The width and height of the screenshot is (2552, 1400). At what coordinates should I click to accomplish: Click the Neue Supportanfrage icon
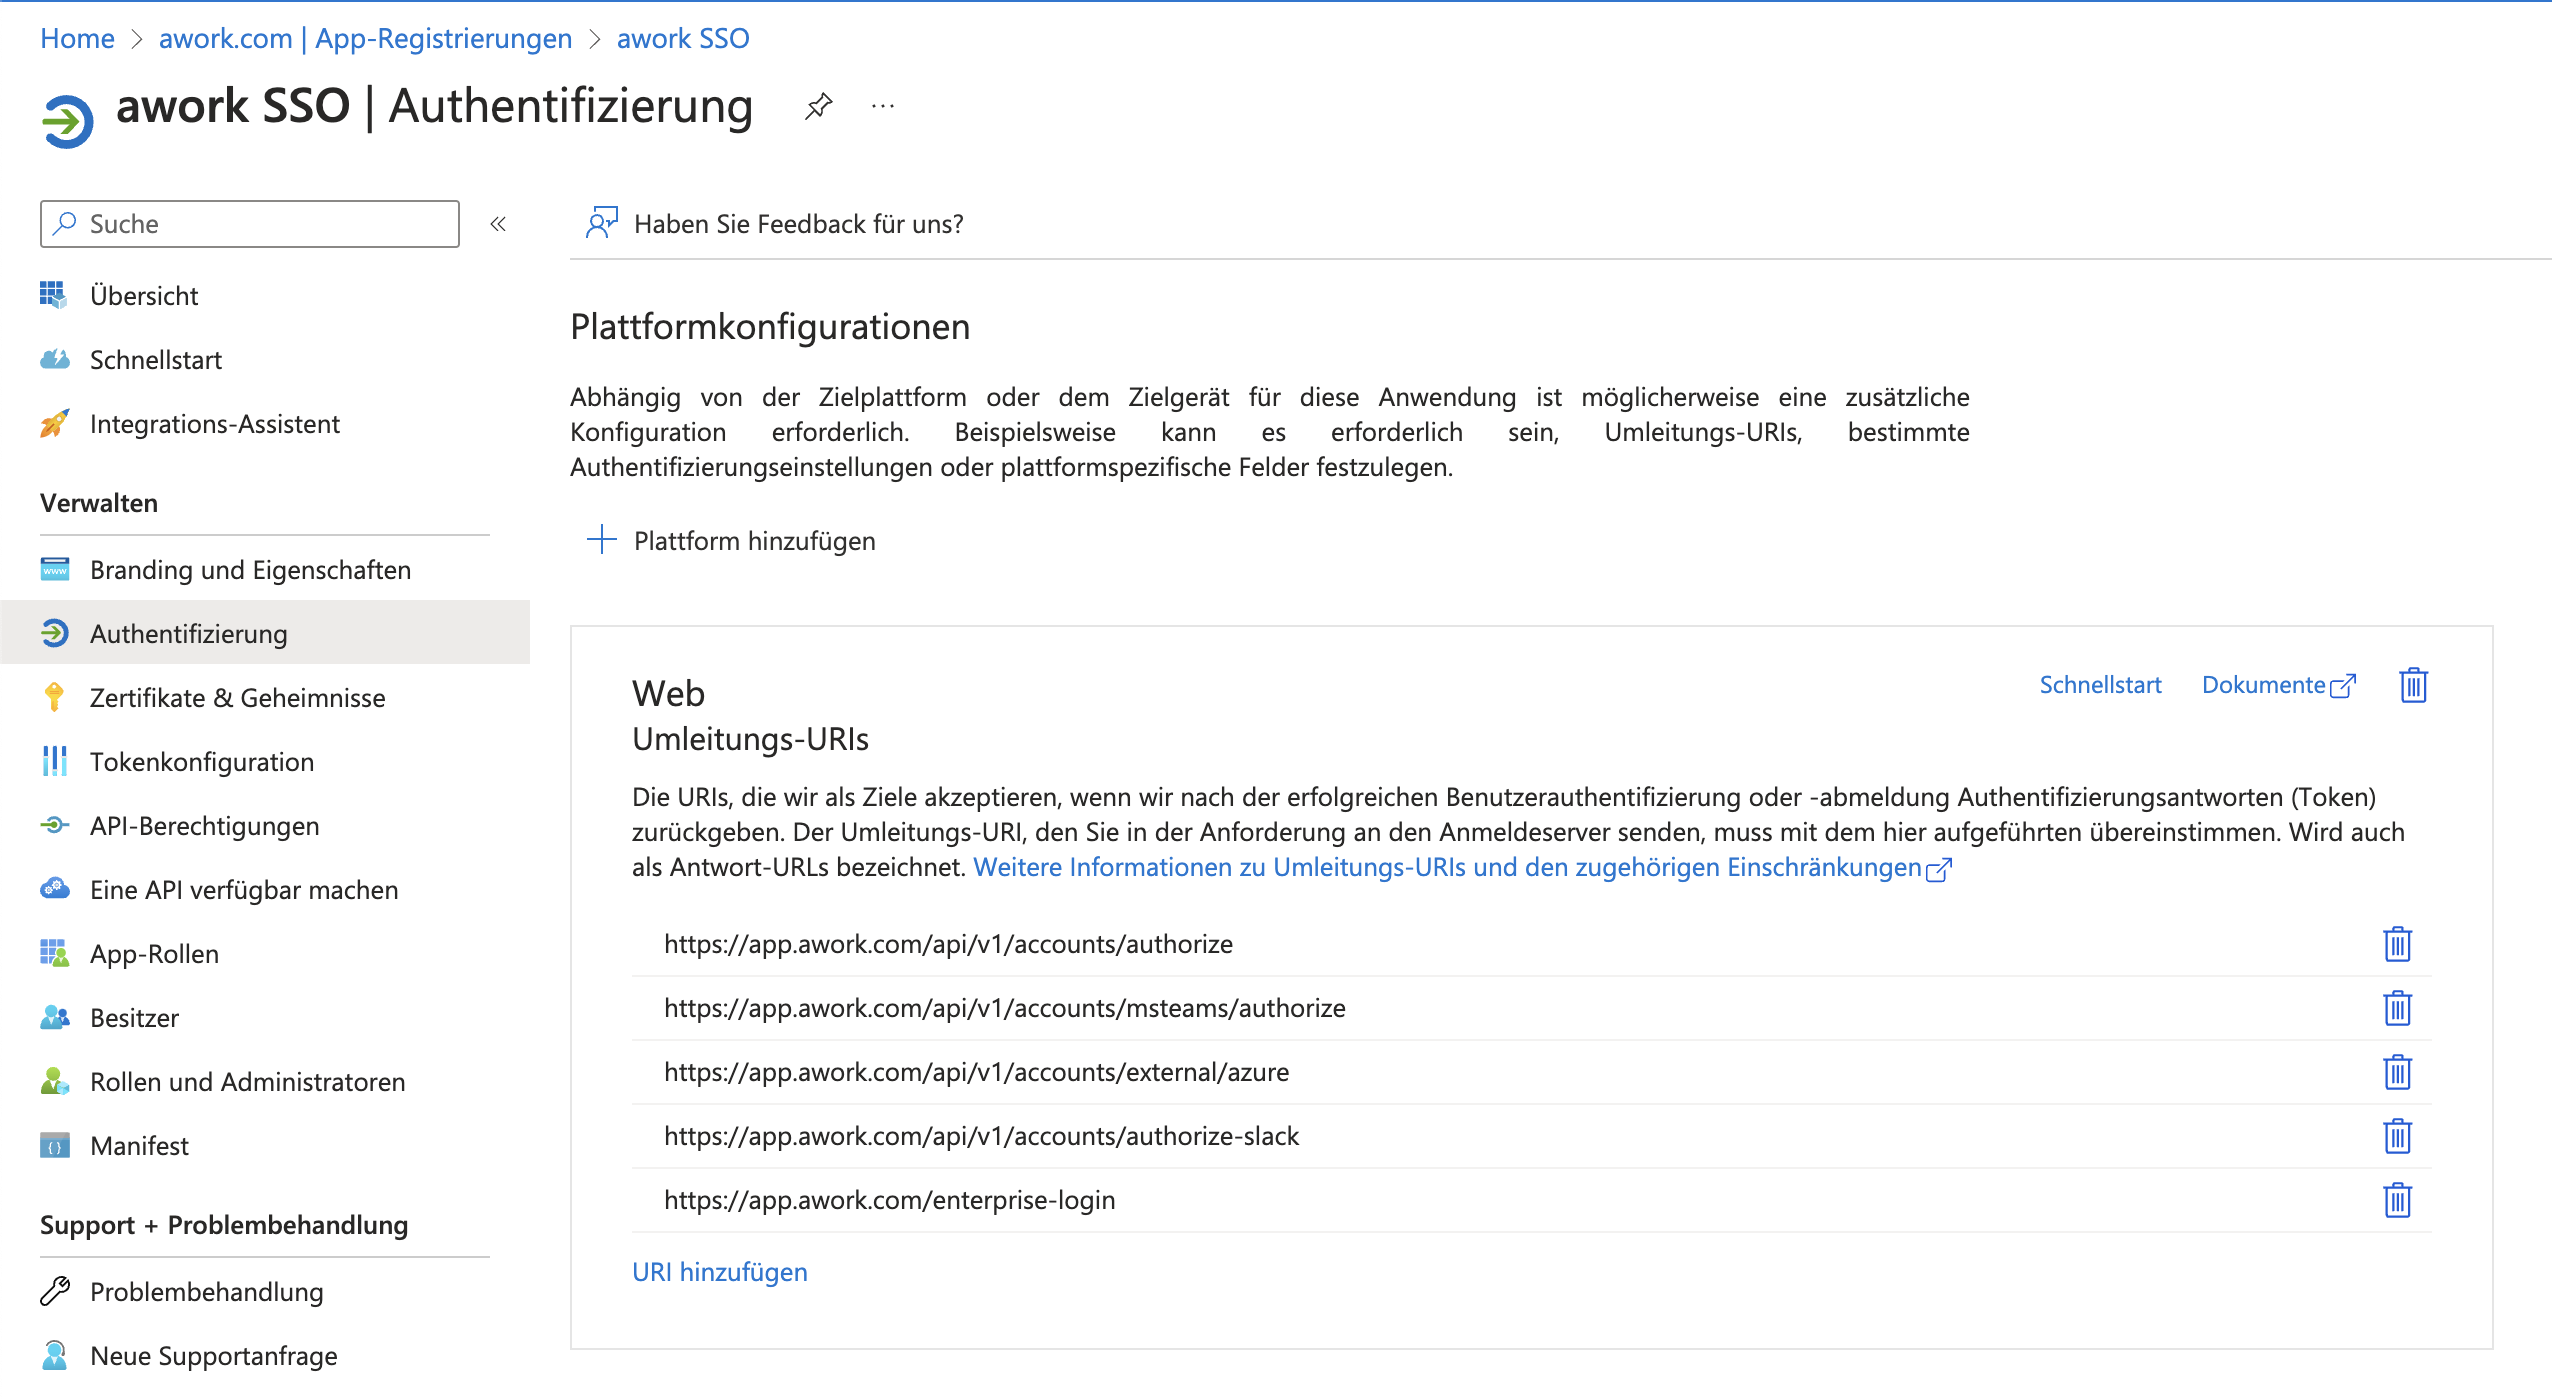(x=55, y=1355)
